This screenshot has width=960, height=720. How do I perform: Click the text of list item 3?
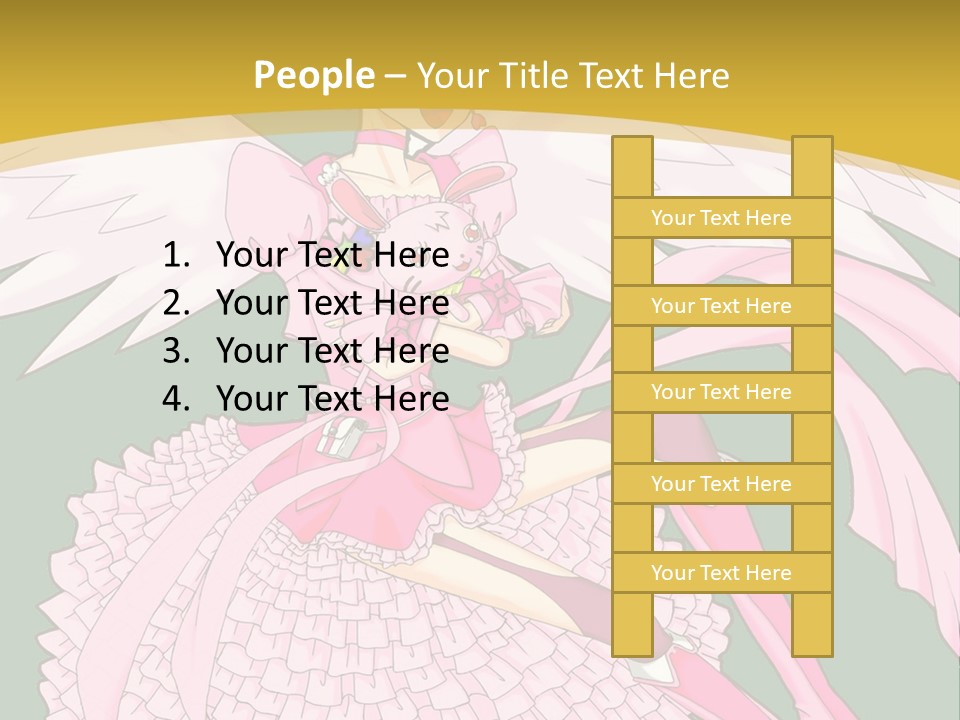click(332, 350)
